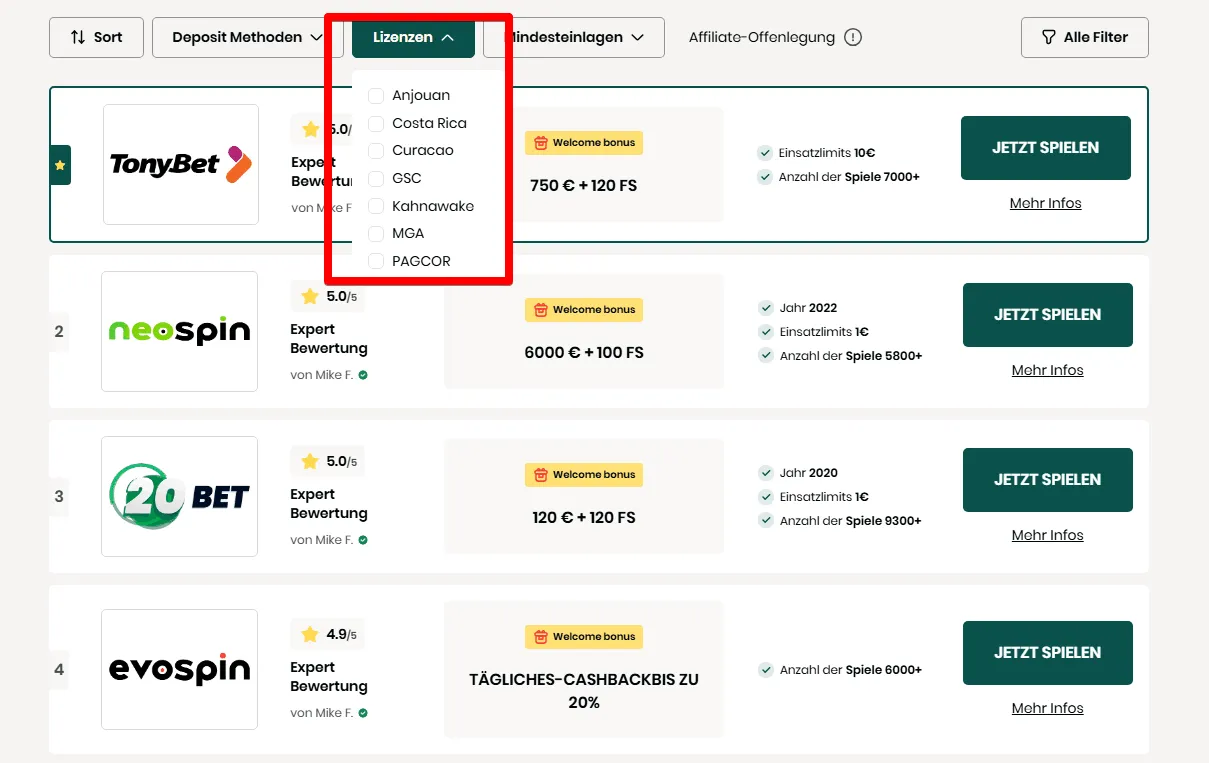Image resolution: width=1209 pixels, height=763 pixels.
Task: Tick the Anjouan license checkbox
Action: [x=376, y=95]
